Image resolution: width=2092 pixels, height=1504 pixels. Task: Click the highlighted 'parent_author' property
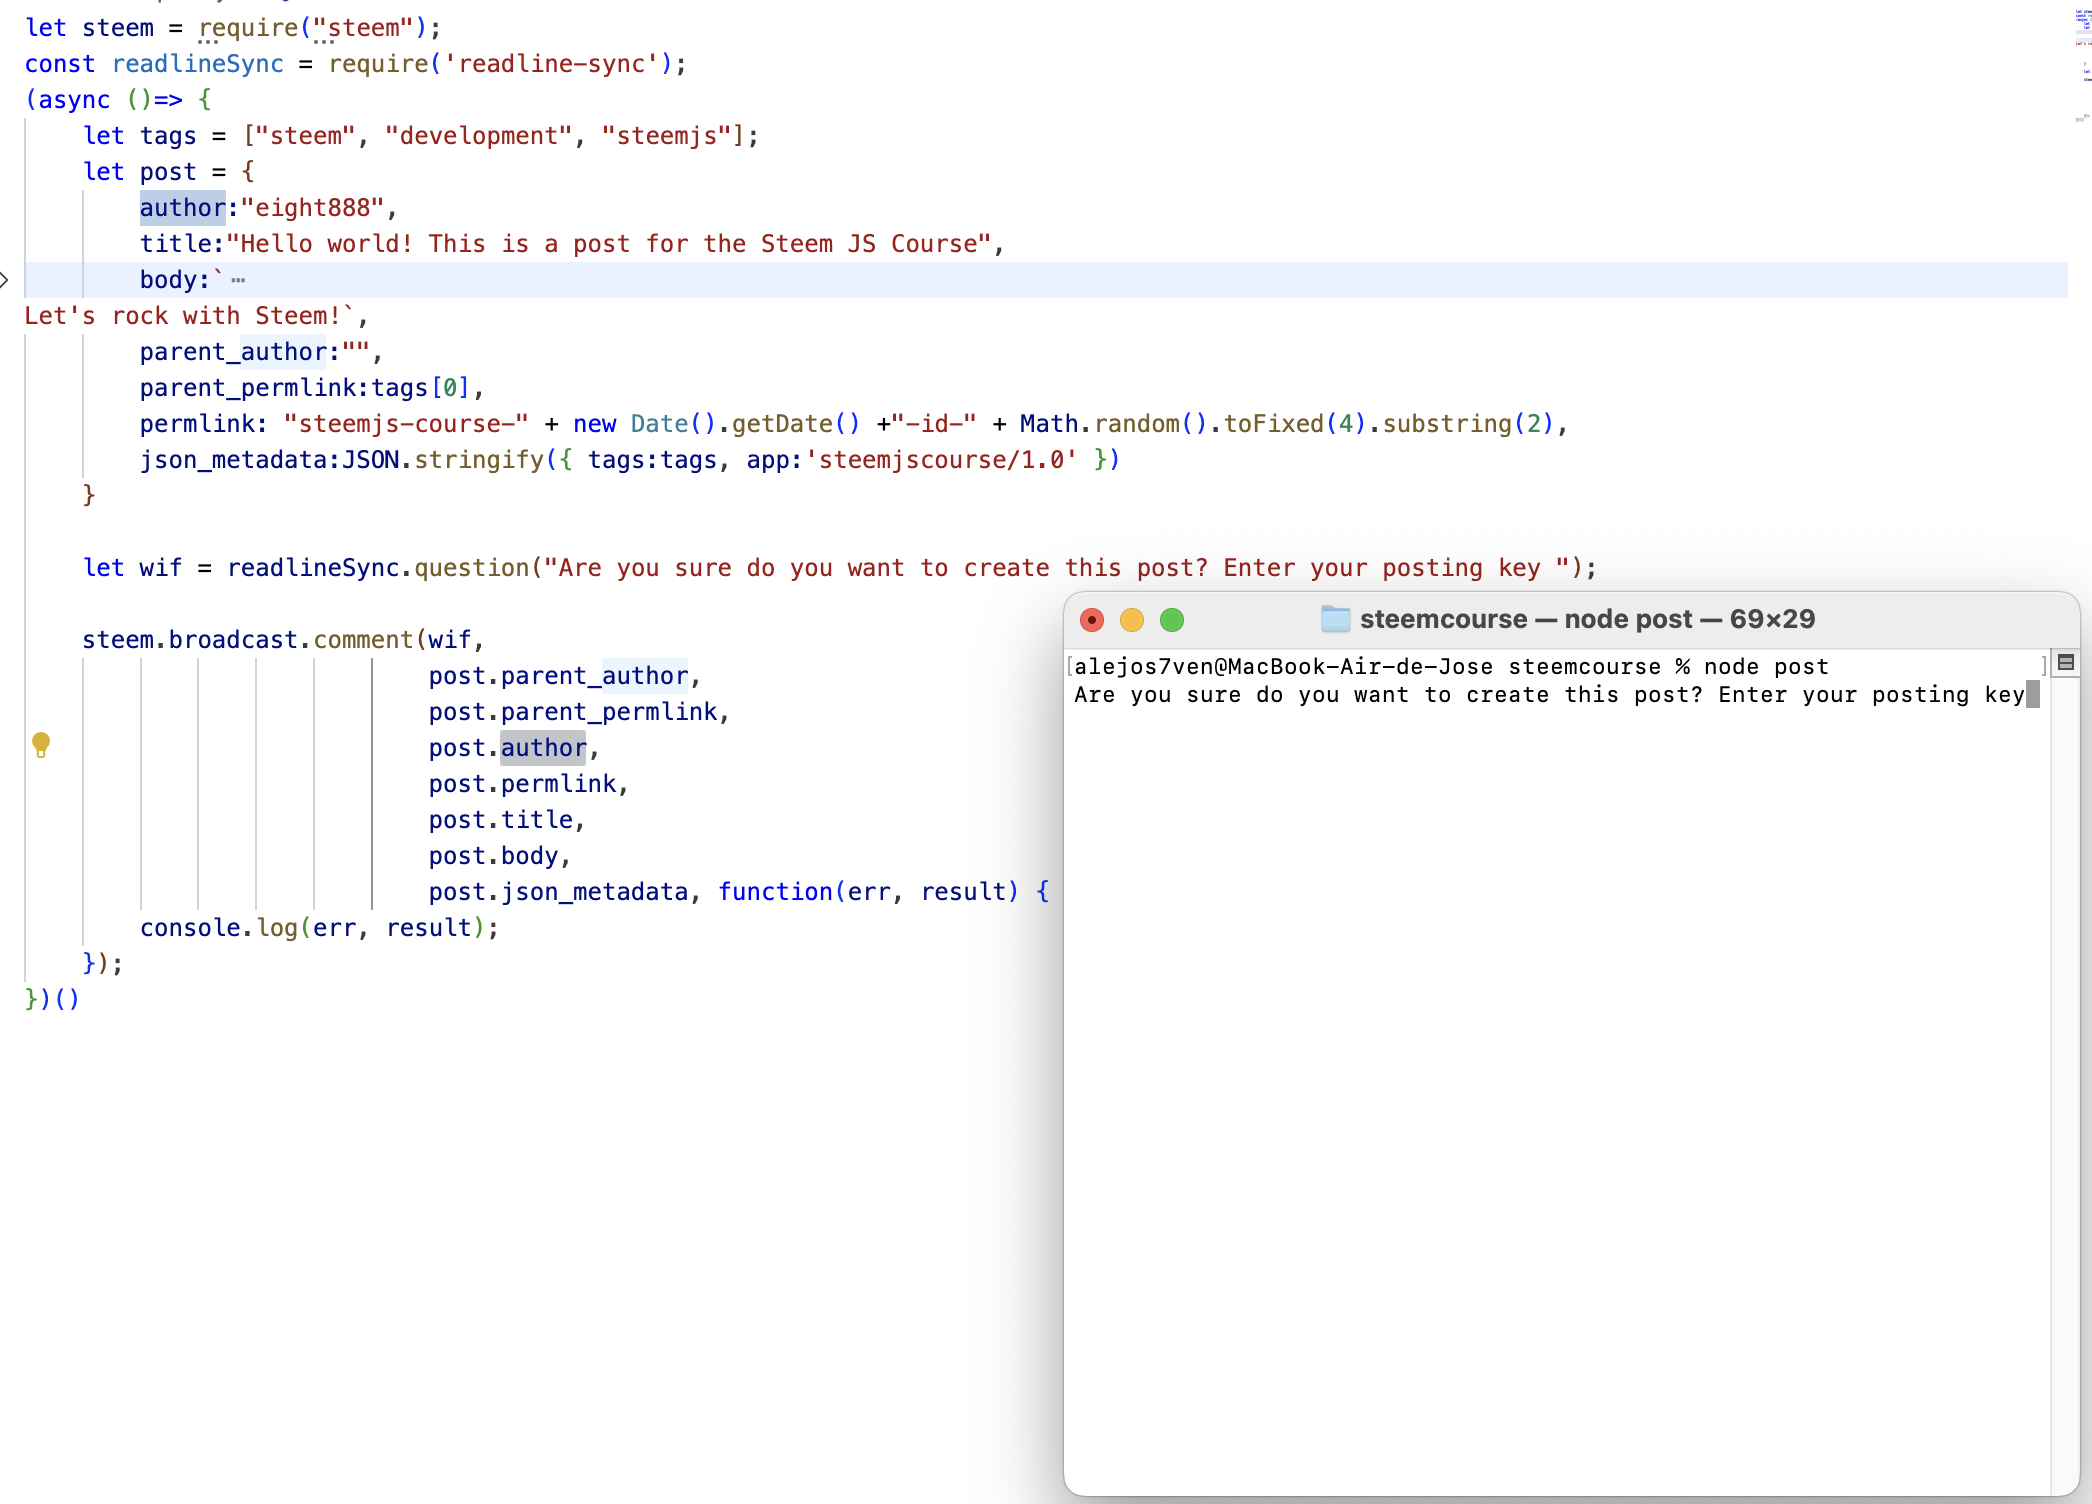[235, 351]
